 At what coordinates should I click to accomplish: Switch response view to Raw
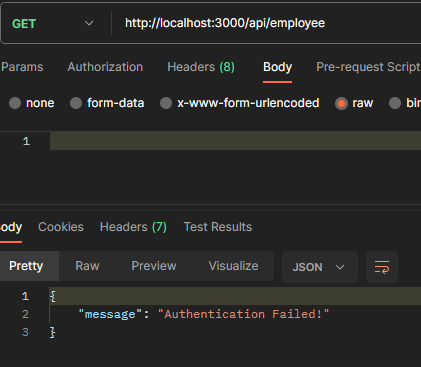[x=87, y=266]
